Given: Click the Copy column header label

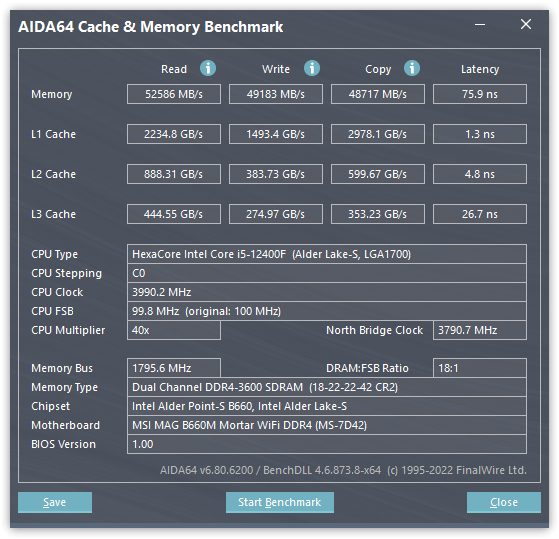Looking at the screenshot, I should 378,69.
